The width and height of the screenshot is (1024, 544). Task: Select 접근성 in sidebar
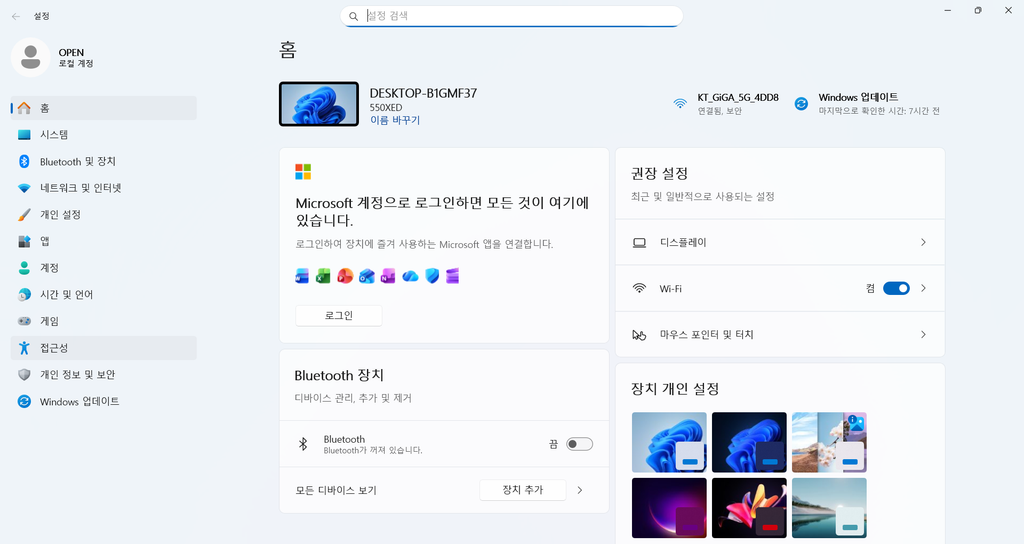(104, 348)
